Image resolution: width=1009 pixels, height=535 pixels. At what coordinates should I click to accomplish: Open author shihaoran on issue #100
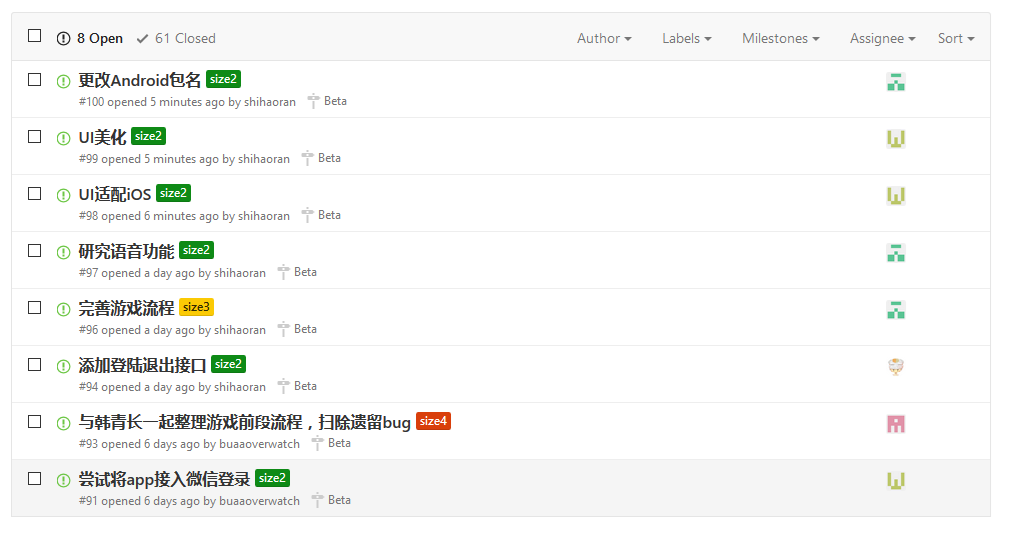(x=270, y=102)
